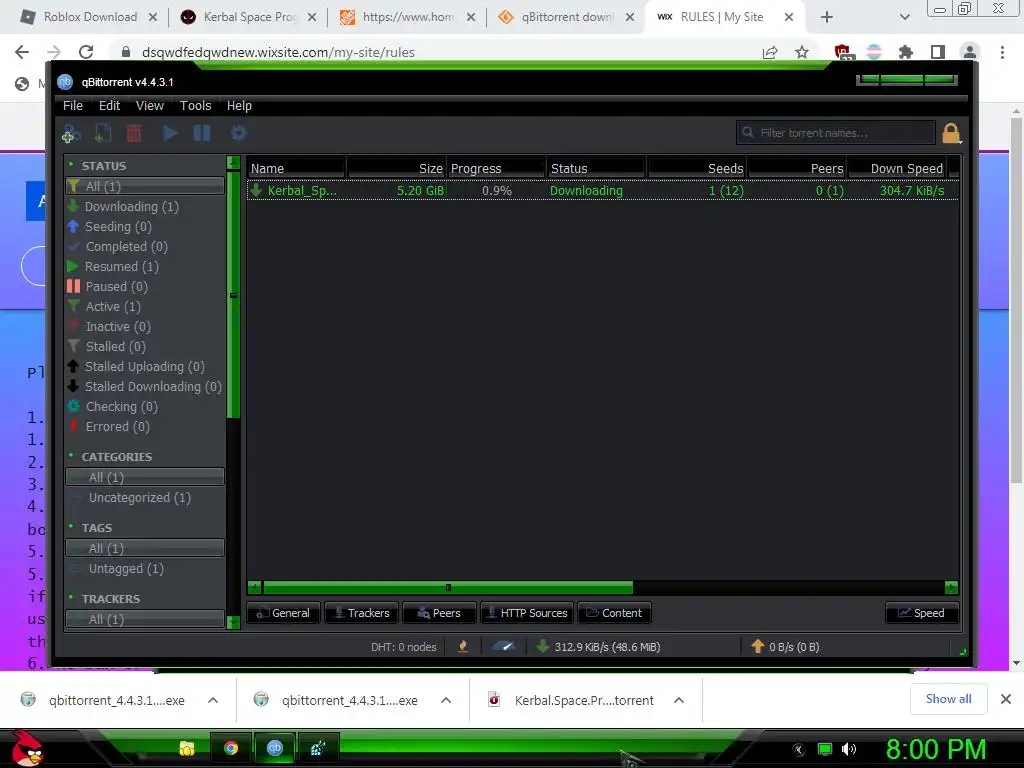The image size is (1024, 768).
Task: Open File Explorer from the taskbar
Action: [x=187, y=748]
